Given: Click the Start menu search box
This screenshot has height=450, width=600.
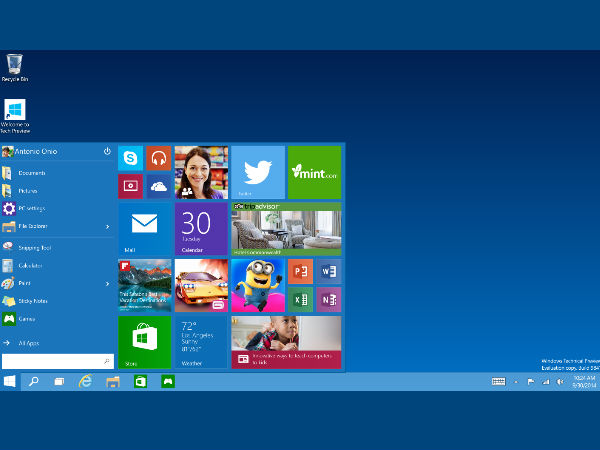Looking at the screenshot, I should [55, 360].
